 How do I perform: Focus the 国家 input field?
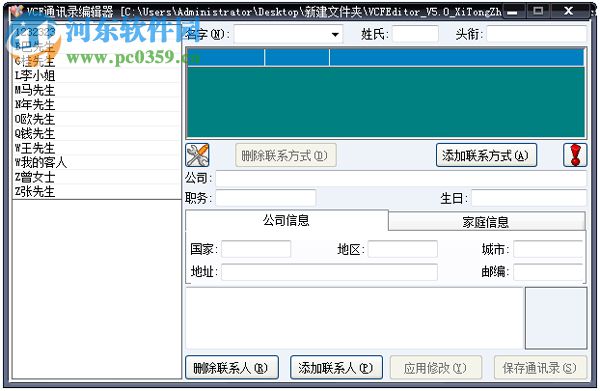coord(256,249)
